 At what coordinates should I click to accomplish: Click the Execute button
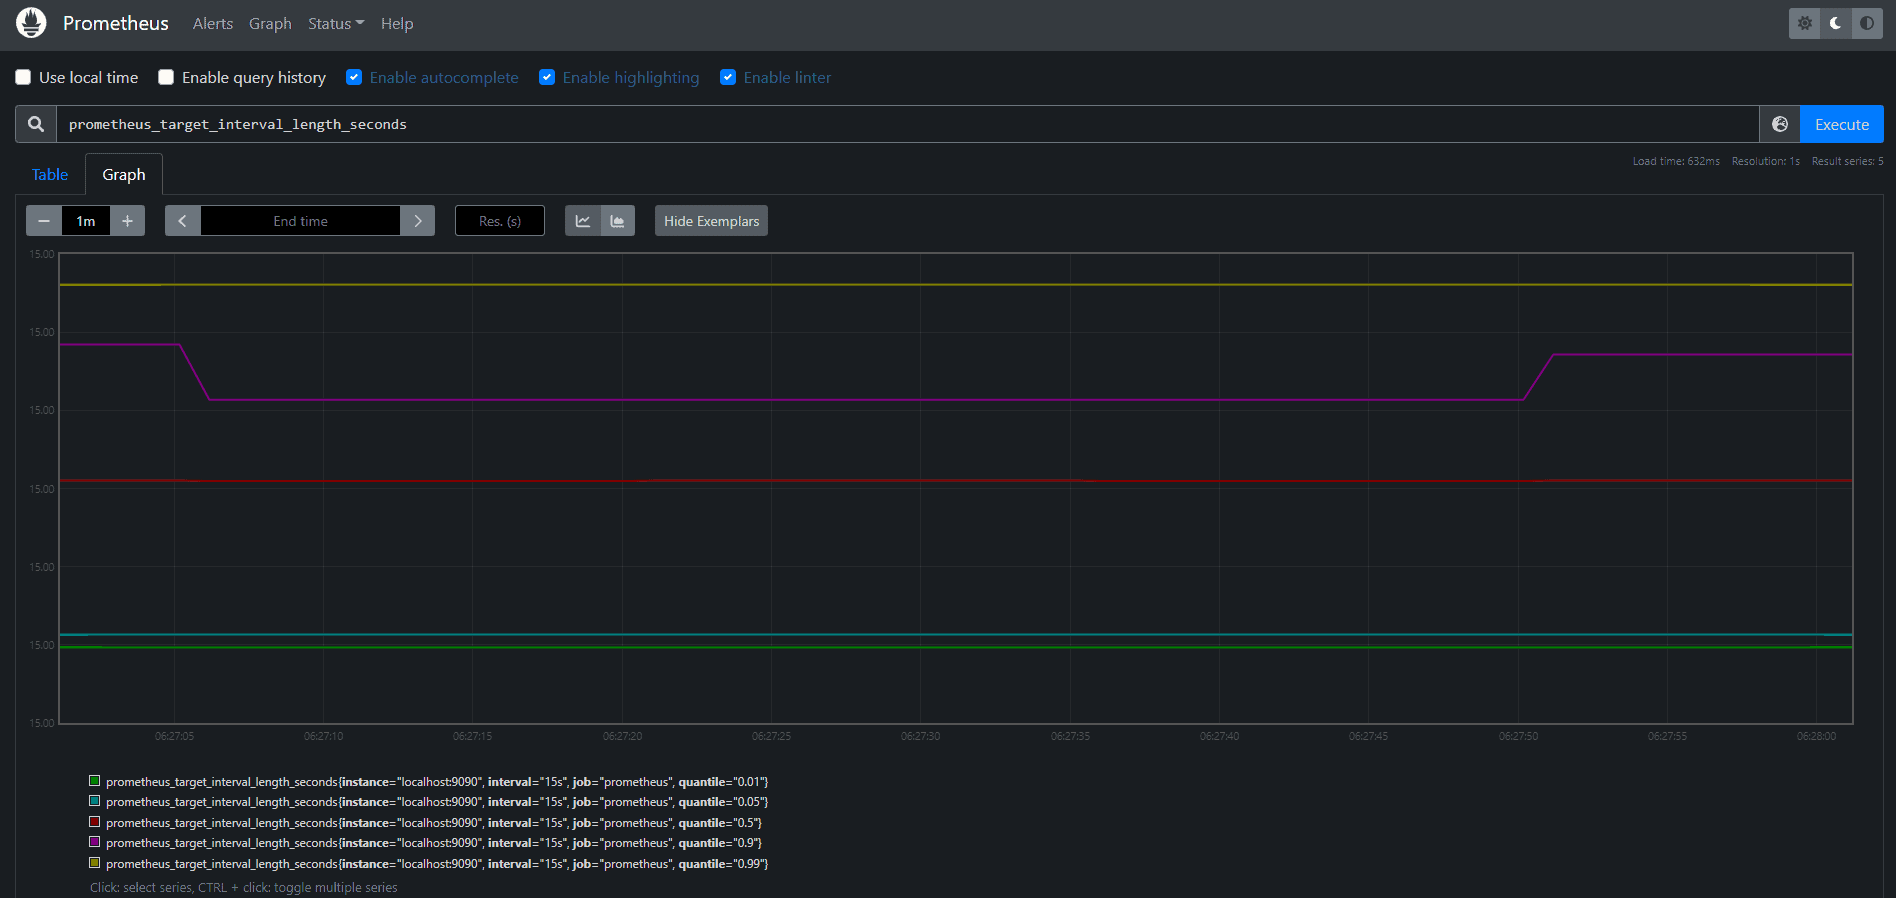tap(1842, 124)
